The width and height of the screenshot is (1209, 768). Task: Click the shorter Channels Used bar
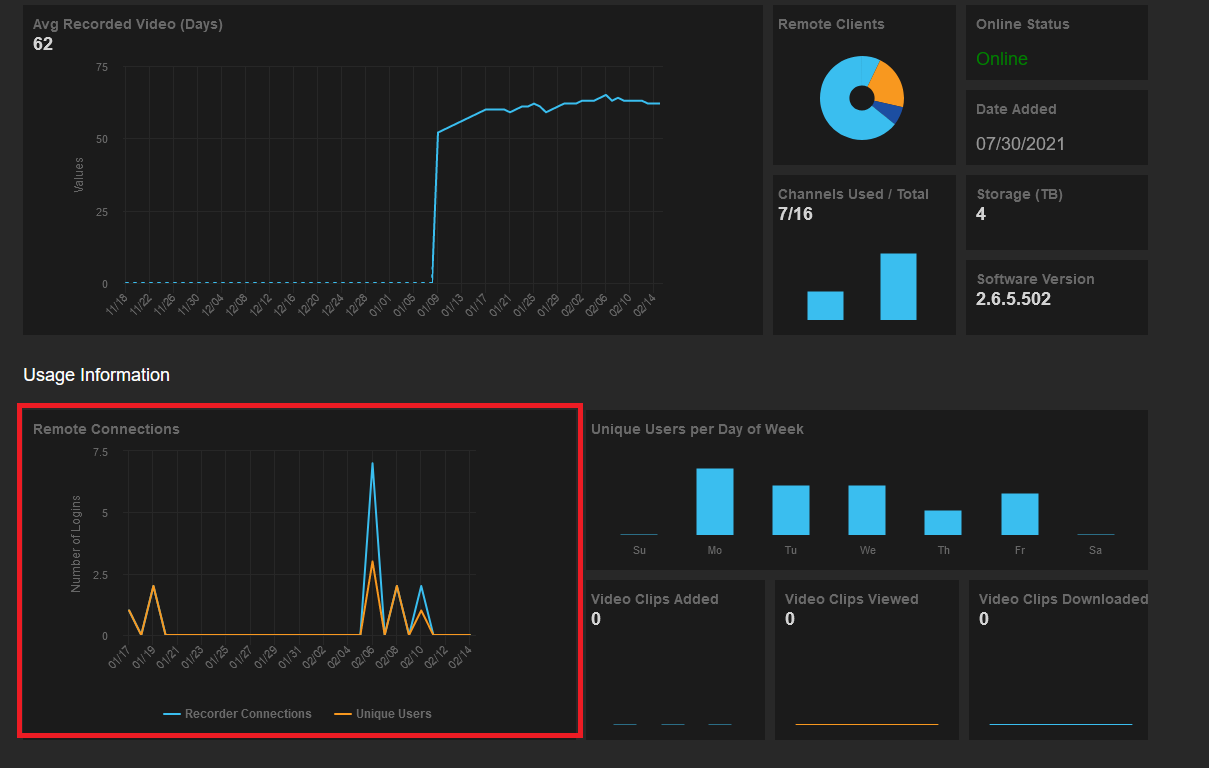825,306
